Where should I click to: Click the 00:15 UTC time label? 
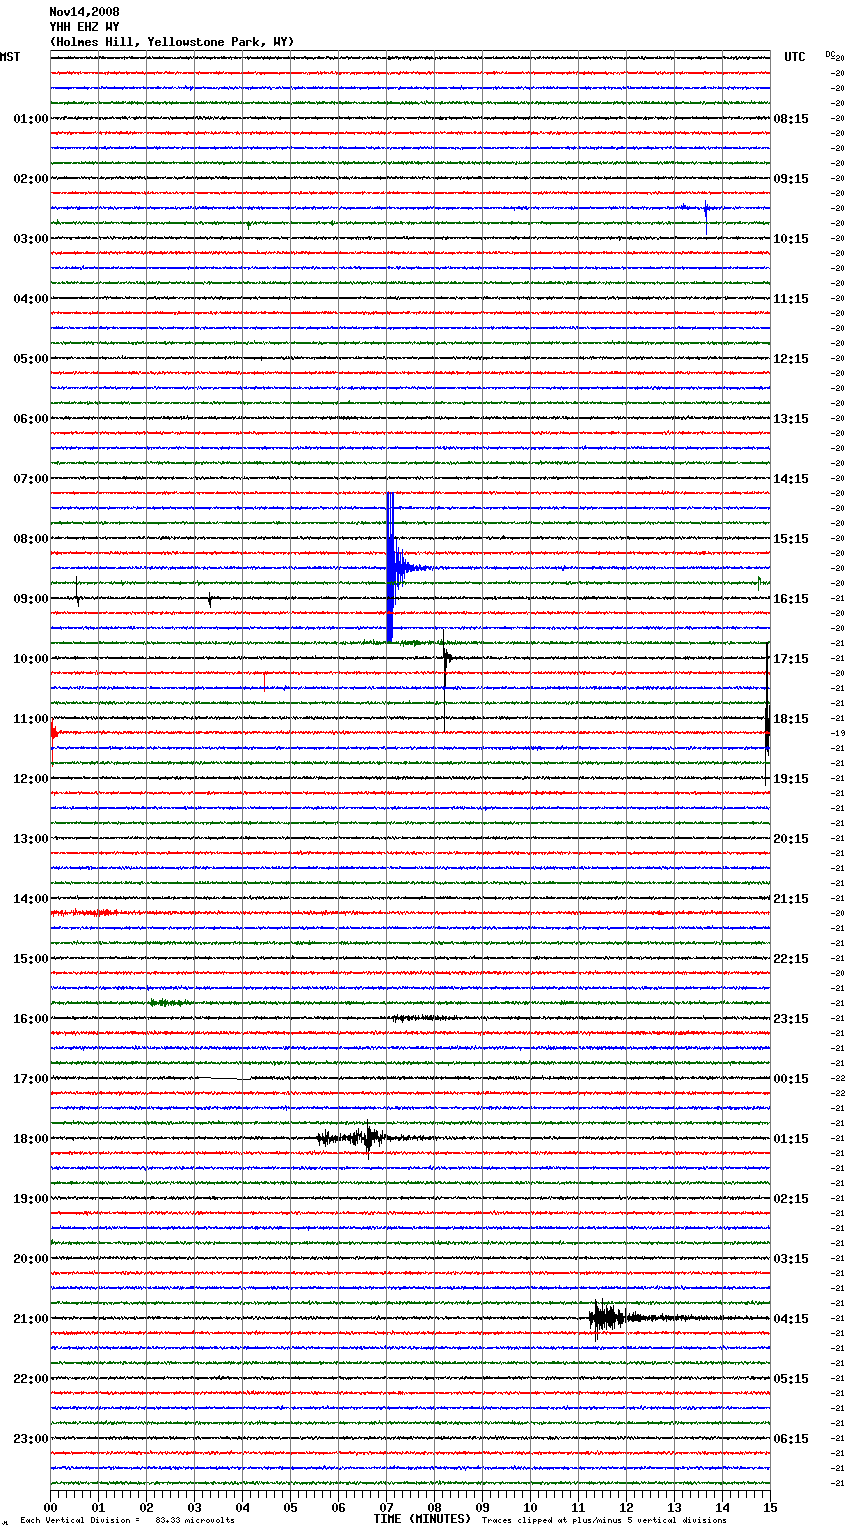point(791,1079)
